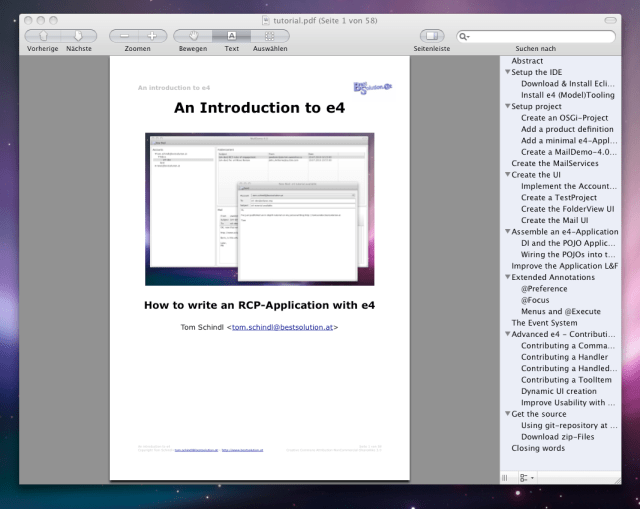Select 'The Event System' in outline
Viewport: 640px width, 509px height.
[x=544, y=323]
